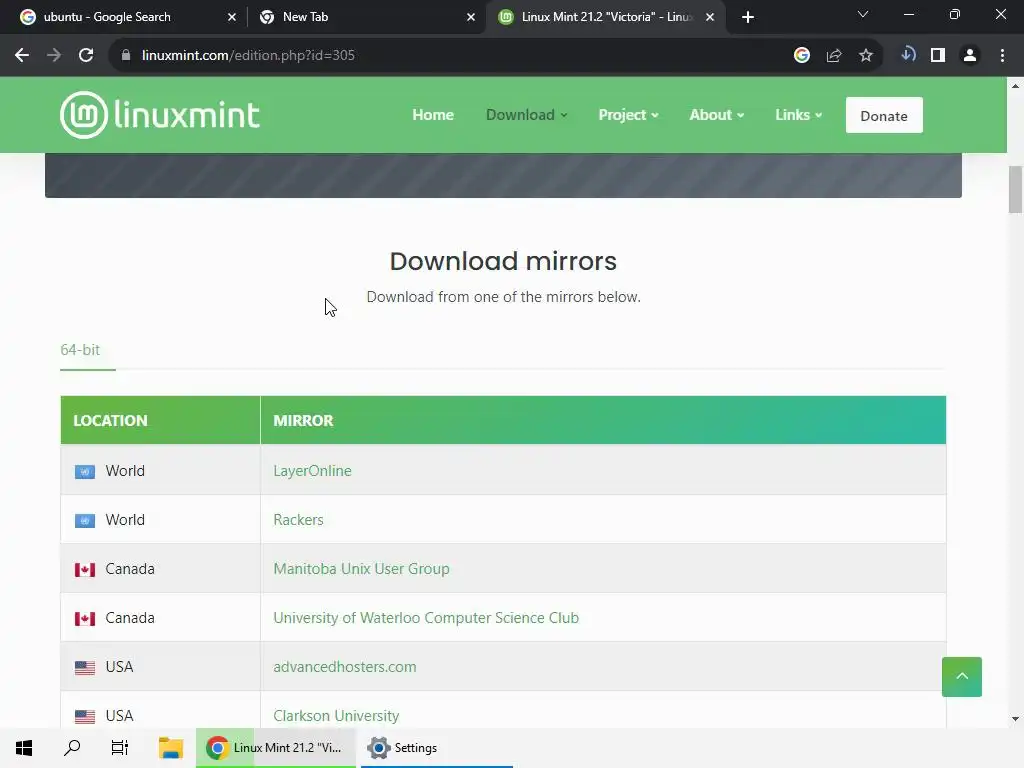Expand the About menu

(716, 115)
